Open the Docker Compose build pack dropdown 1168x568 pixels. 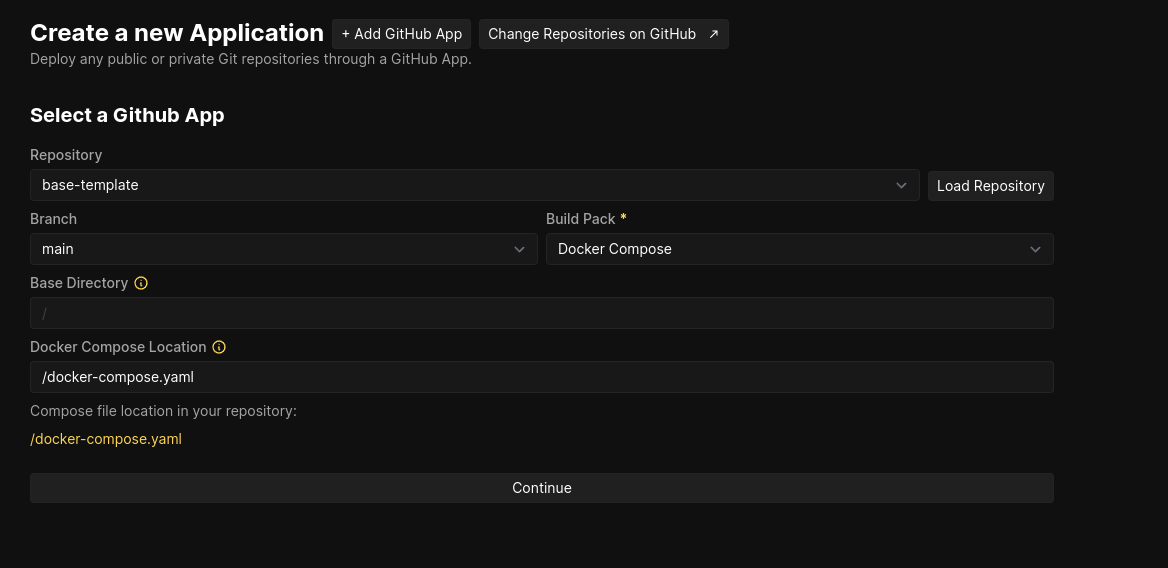(x=798, y=249)
